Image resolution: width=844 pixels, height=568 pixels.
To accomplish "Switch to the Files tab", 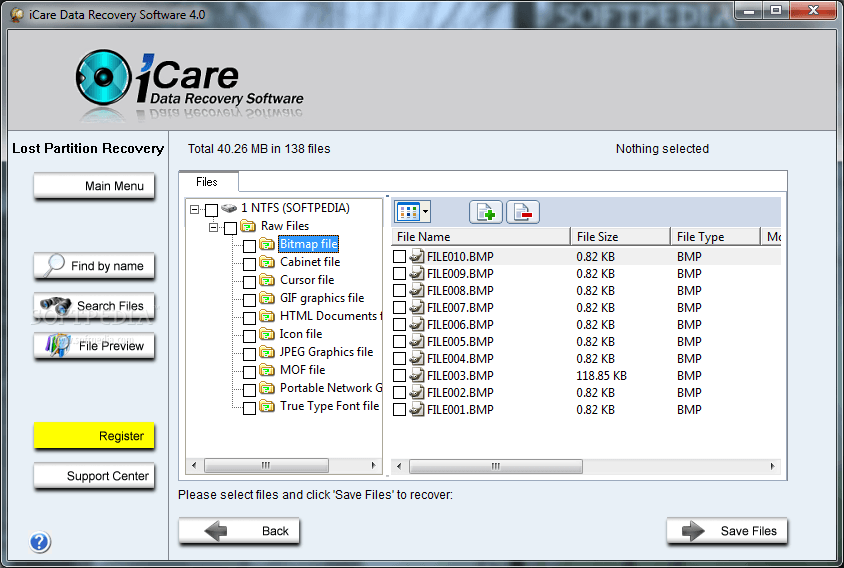I will (x=207, y=182).
